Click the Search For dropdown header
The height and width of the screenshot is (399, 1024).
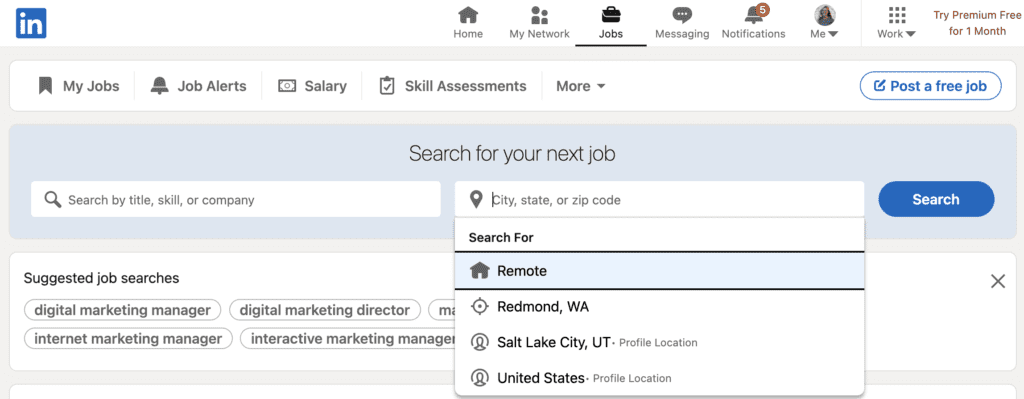point(501,237)
